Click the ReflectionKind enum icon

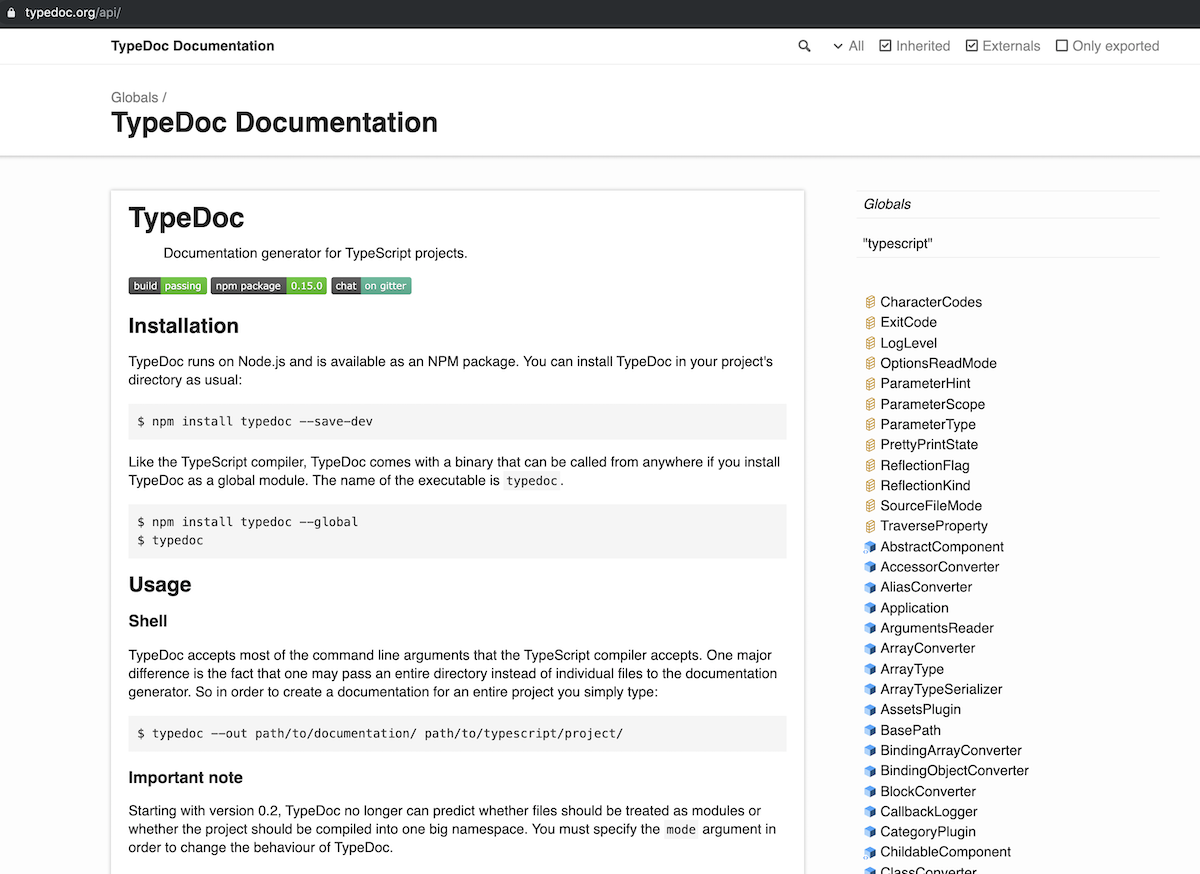click(x=870, y=486)
